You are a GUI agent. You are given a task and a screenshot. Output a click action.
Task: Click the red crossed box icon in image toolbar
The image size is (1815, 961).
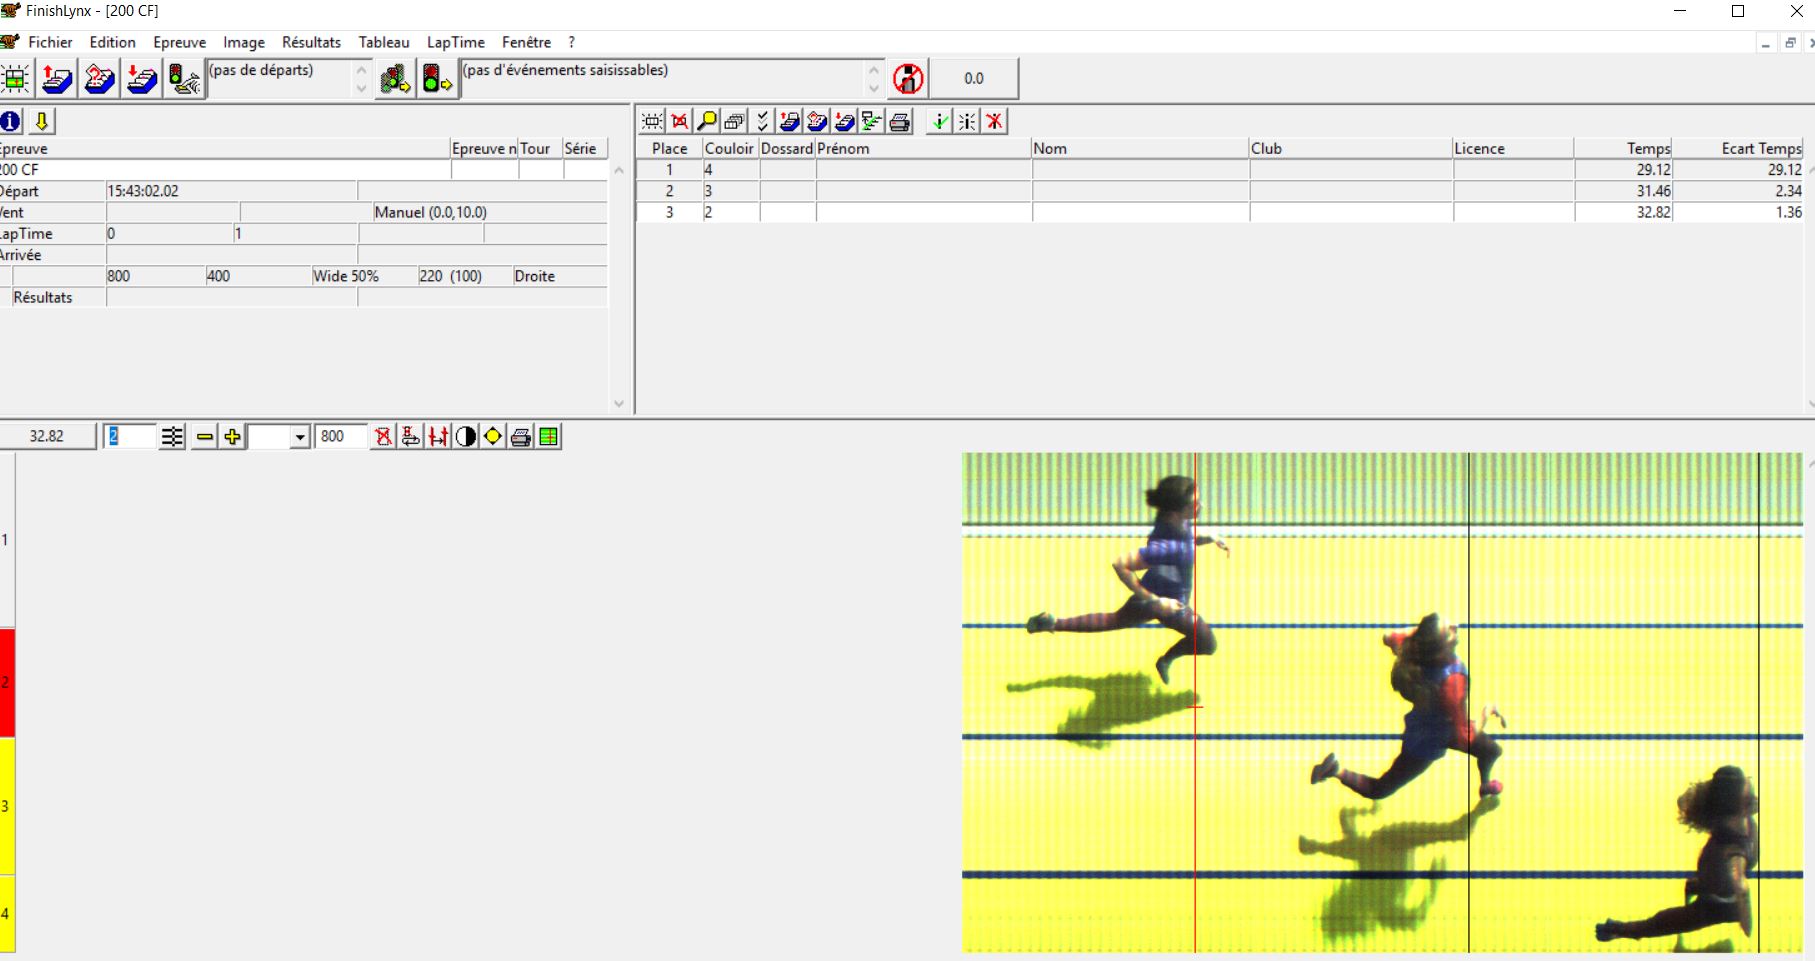(383, 437)
